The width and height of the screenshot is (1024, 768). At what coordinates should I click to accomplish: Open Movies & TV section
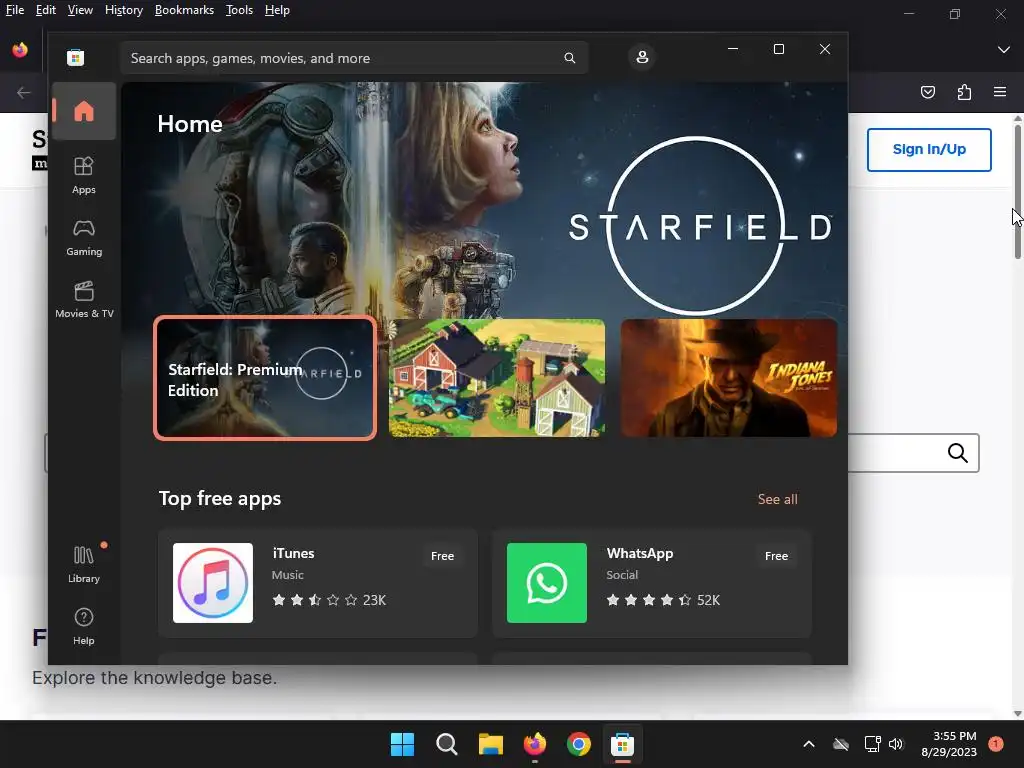(x=84, y=299)
